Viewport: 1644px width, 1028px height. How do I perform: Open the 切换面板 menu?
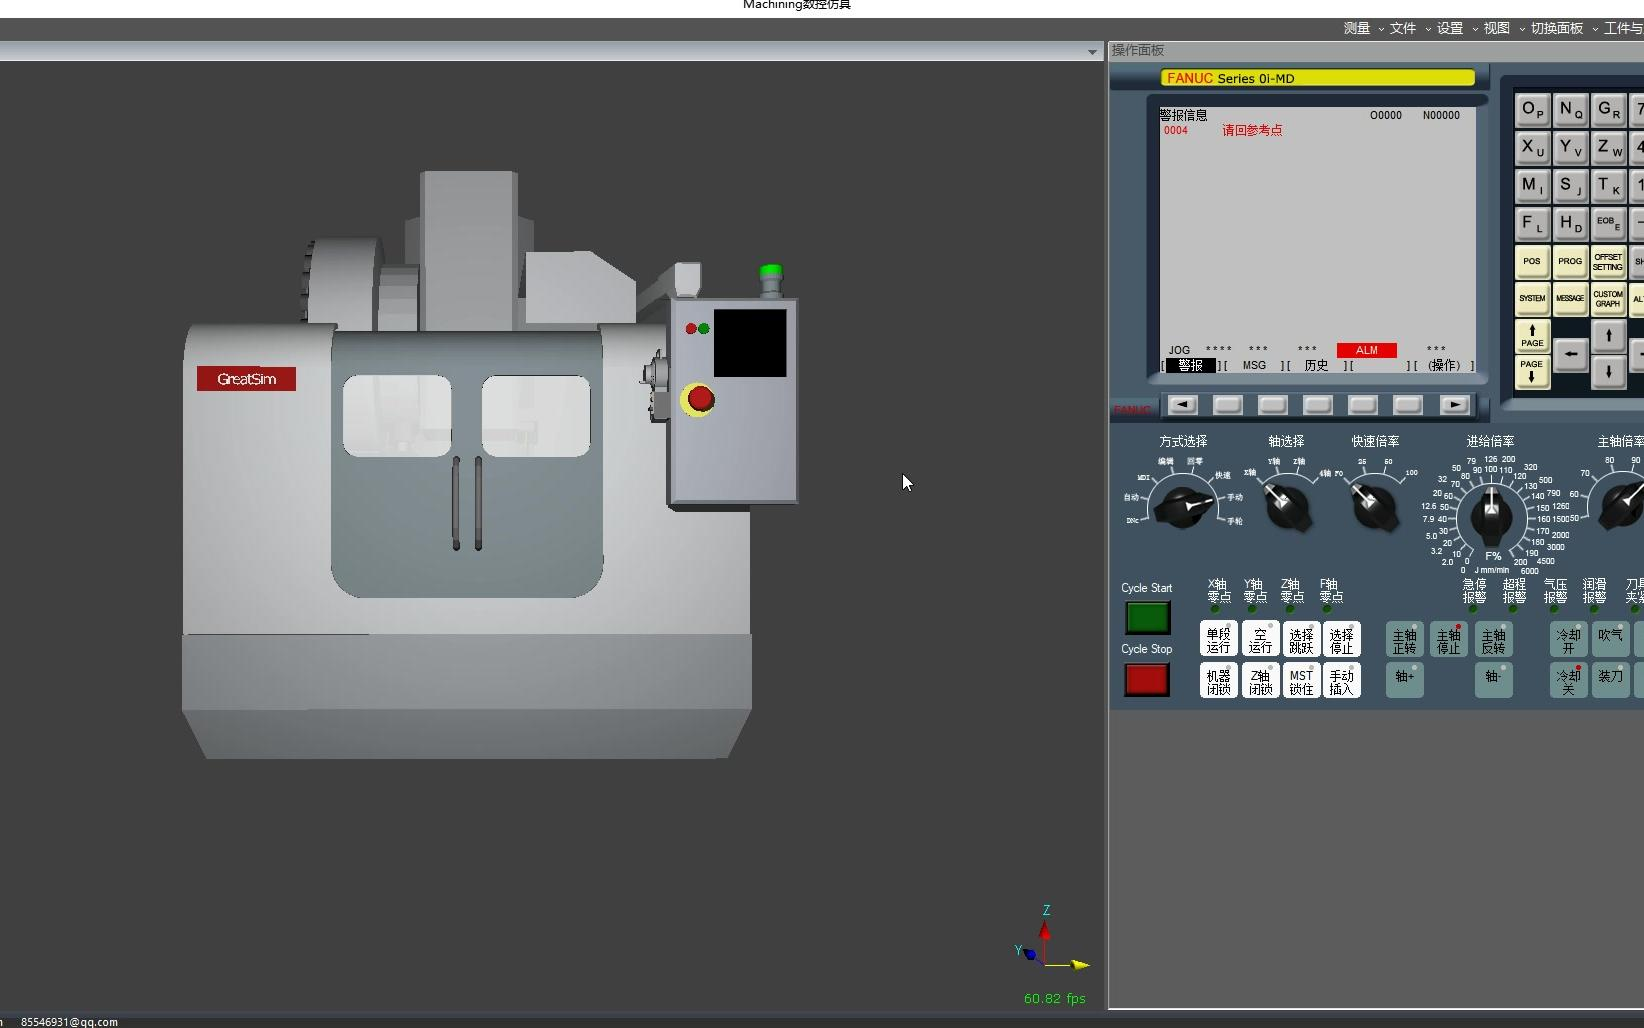click(x=1557, y=28)
